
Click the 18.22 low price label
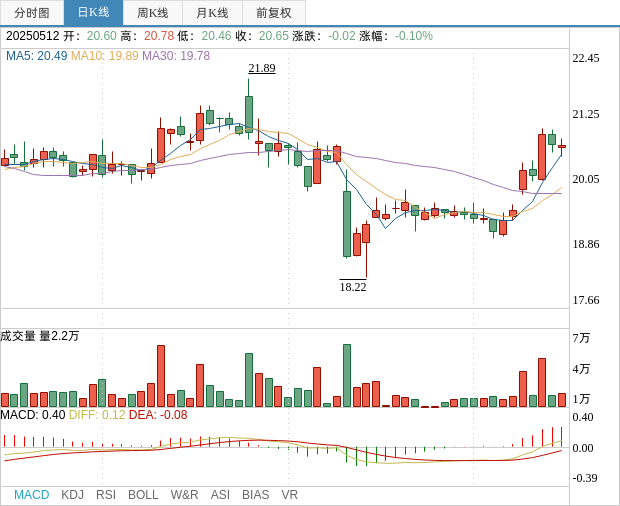353,287
